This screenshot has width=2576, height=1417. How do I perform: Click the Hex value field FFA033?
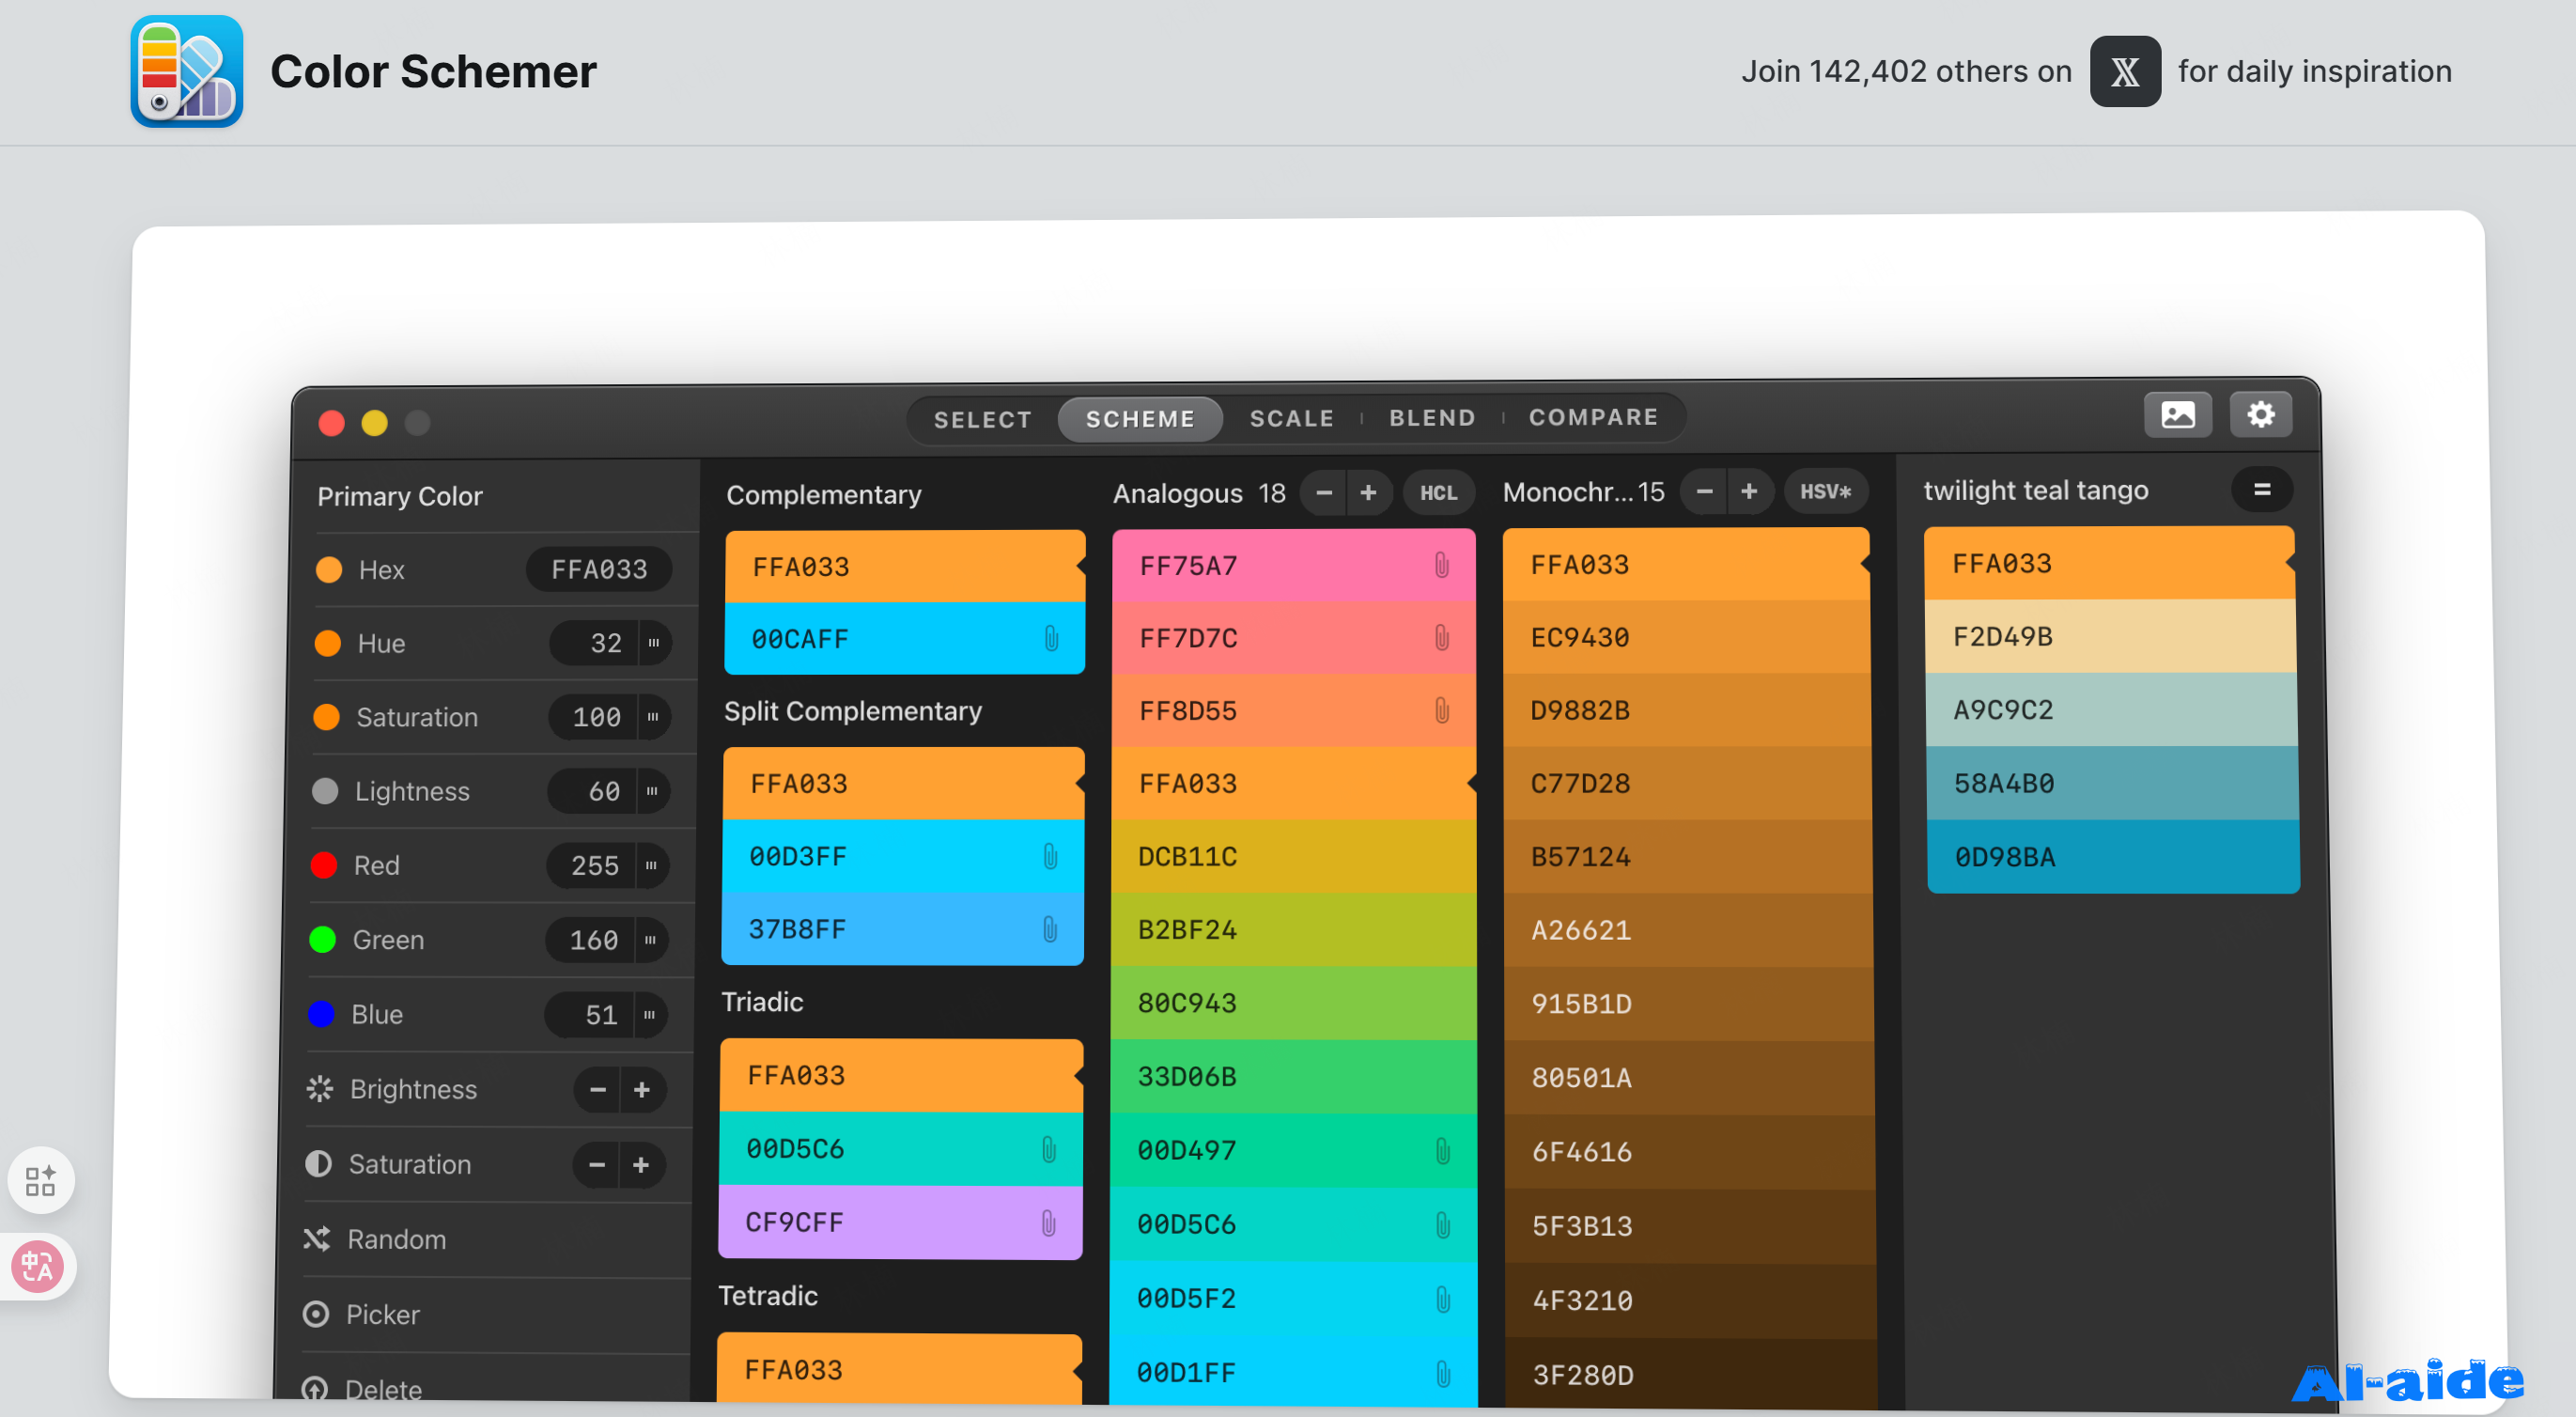[x=599, y=569]
